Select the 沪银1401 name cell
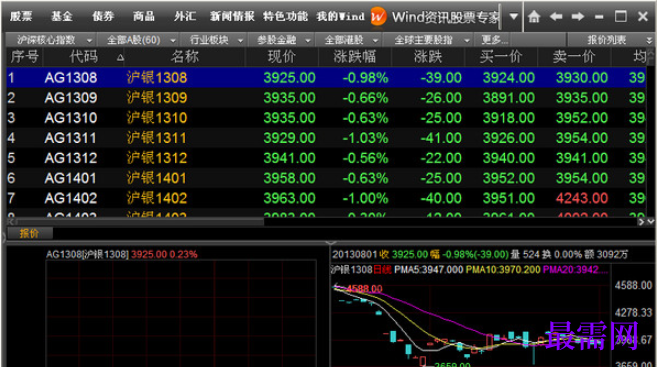Image resolution: width=657 pixels, height=367 pixels. (156, 178)
